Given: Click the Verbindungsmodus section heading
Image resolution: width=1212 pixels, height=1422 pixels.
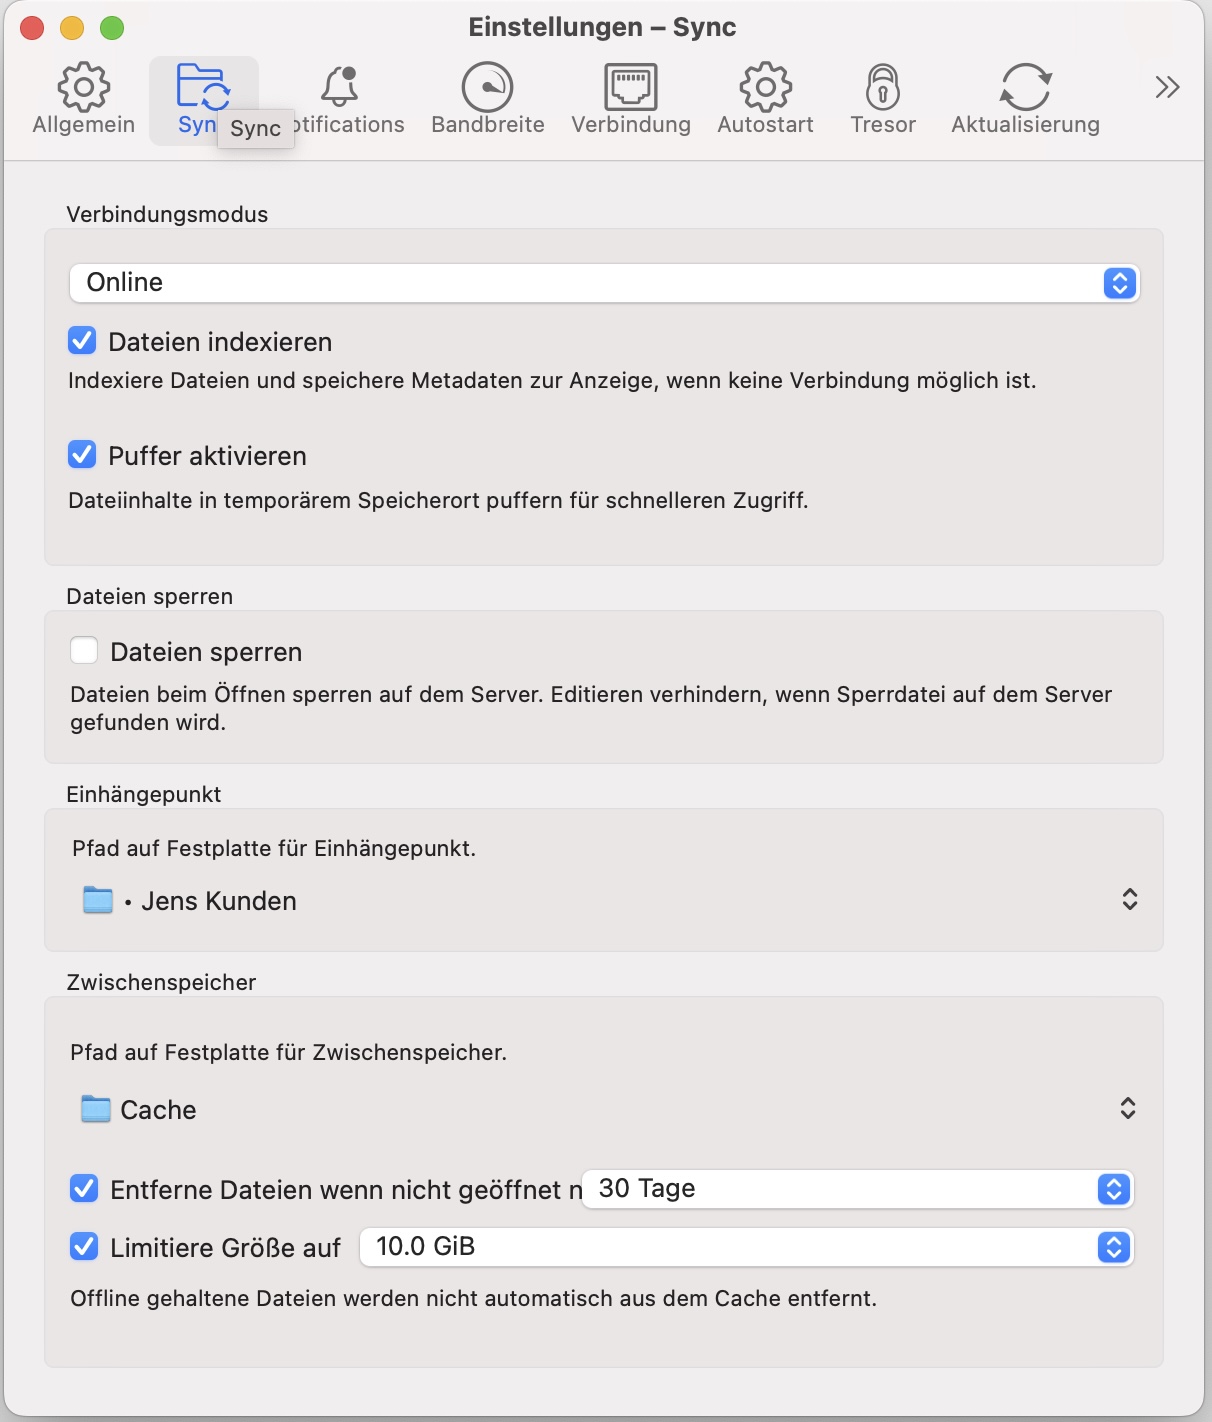Looking at the screenshot, I should point(167,215).
